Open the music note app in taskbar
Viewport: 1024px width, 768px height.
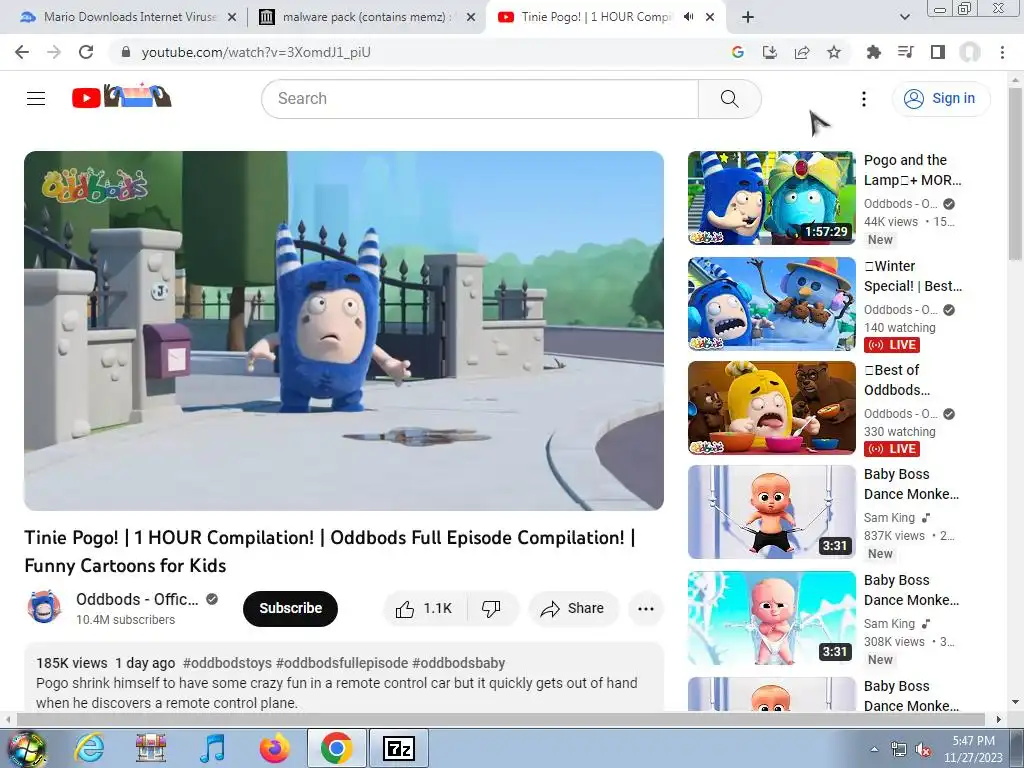pos(212,748)
